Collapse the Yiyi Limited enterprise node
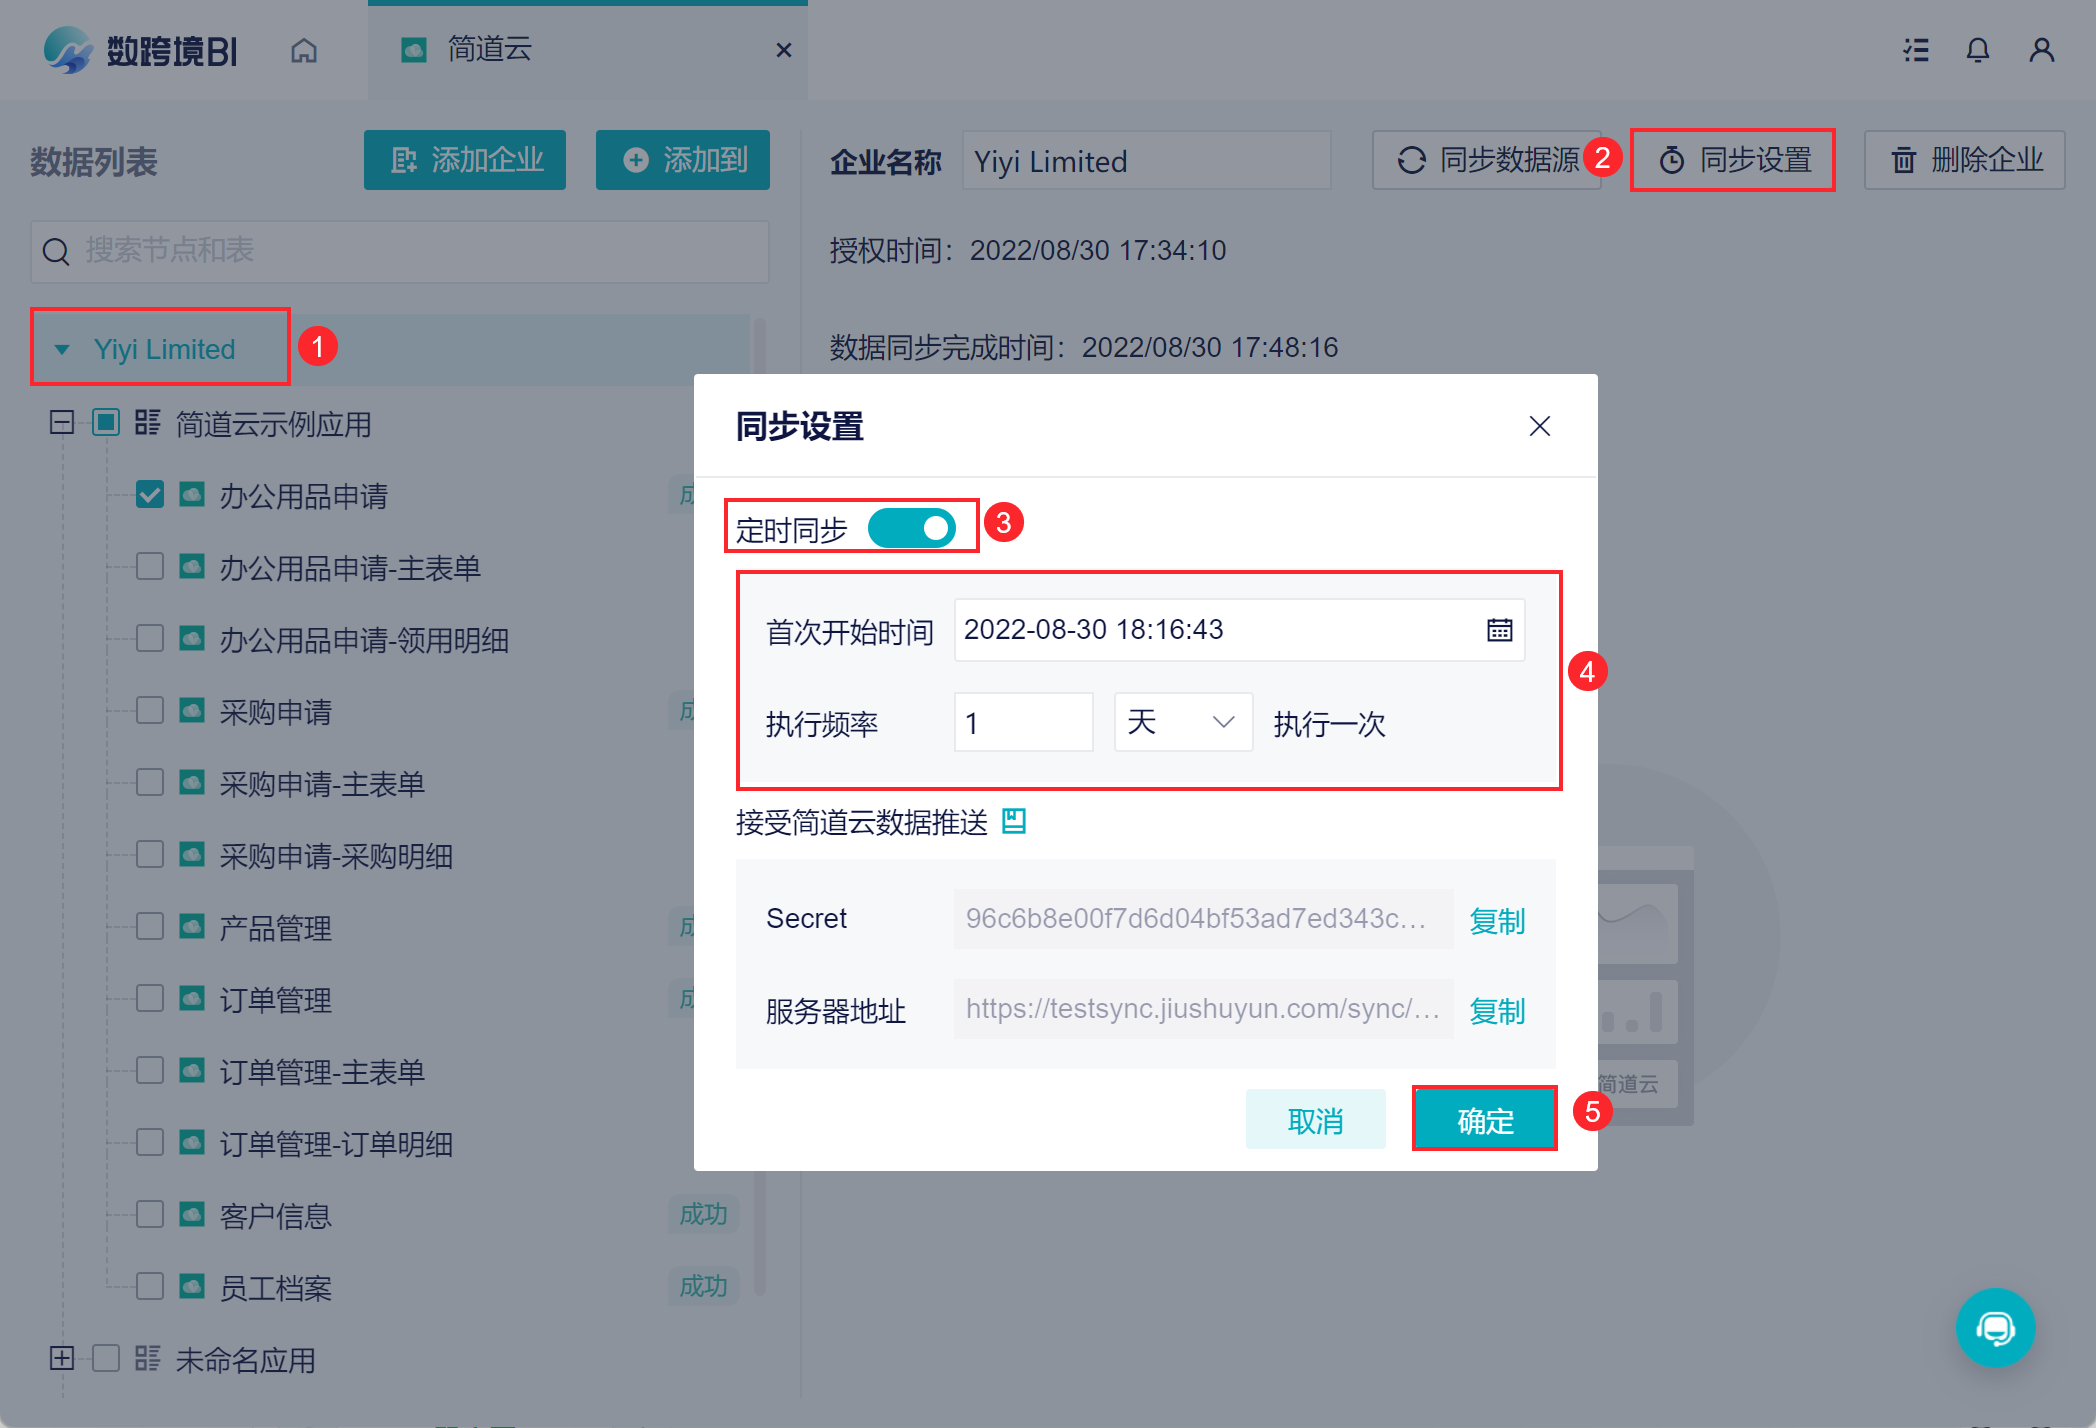This screenshot has width=2096, height=1428. [x=62, y=349]
